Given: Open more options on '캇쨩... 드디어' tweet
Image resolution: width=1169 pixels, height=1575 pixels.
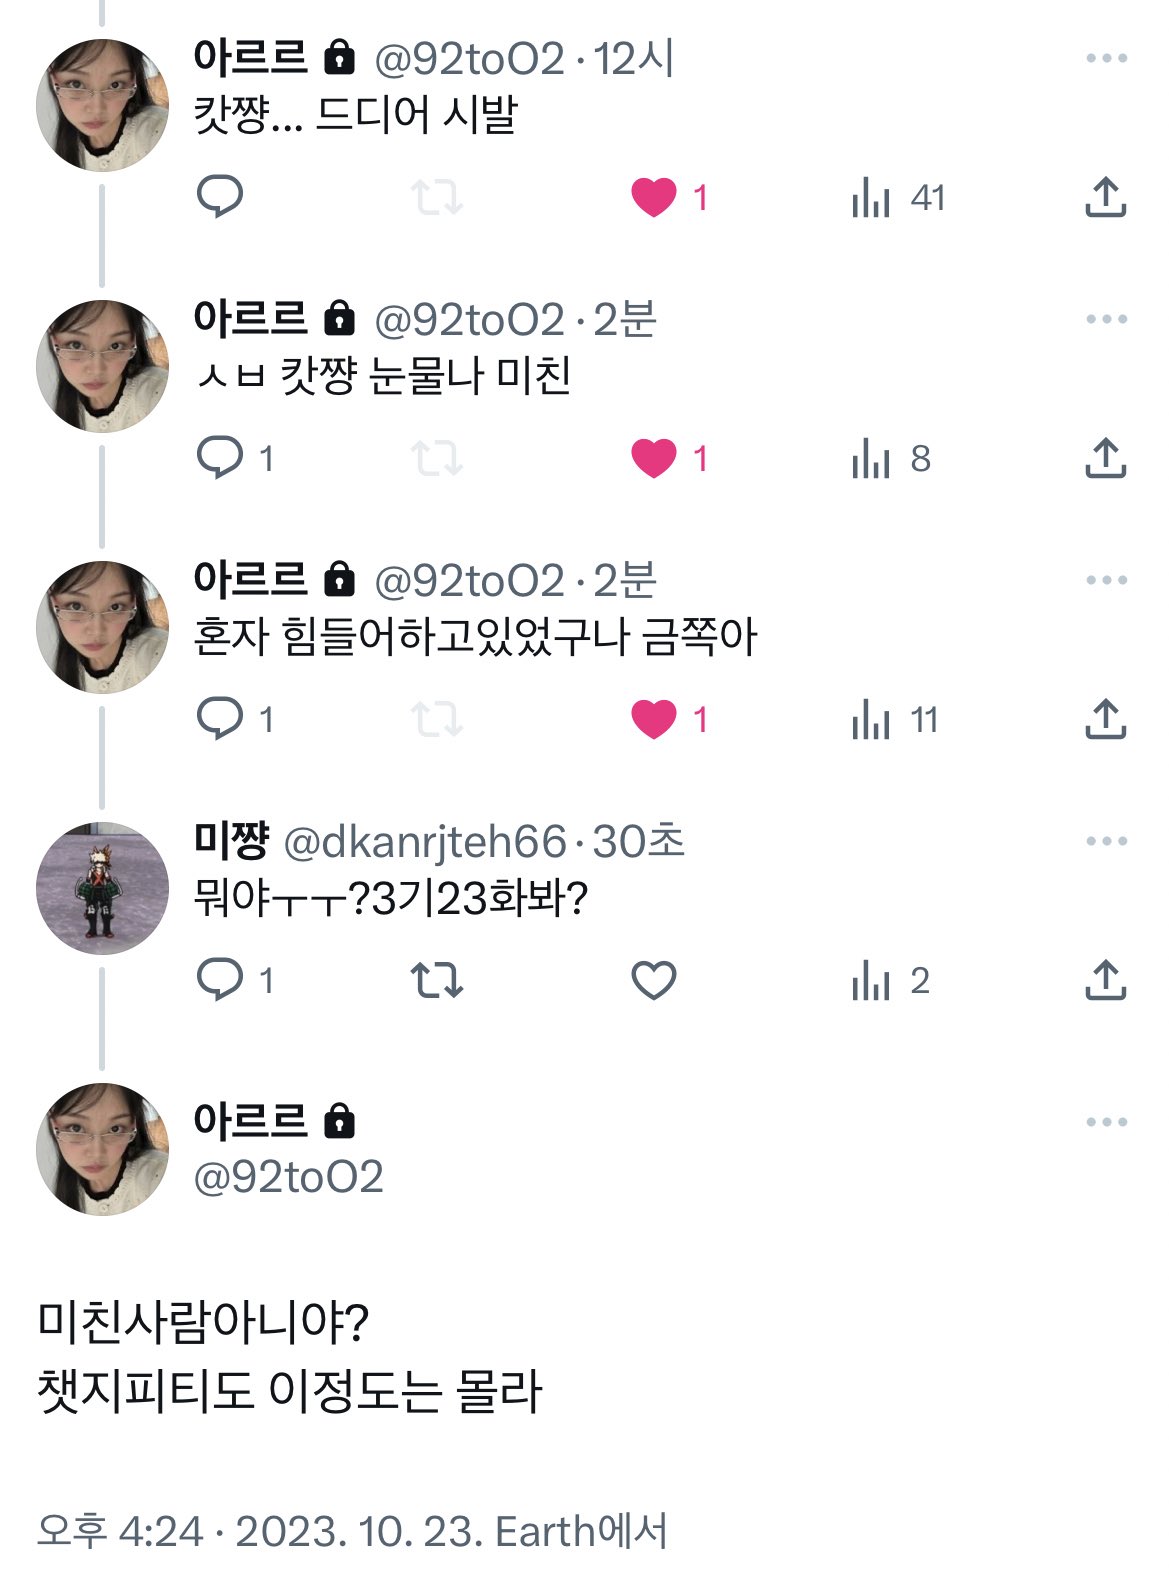Looking at the screenshot, I should [x=1106, y=59].
